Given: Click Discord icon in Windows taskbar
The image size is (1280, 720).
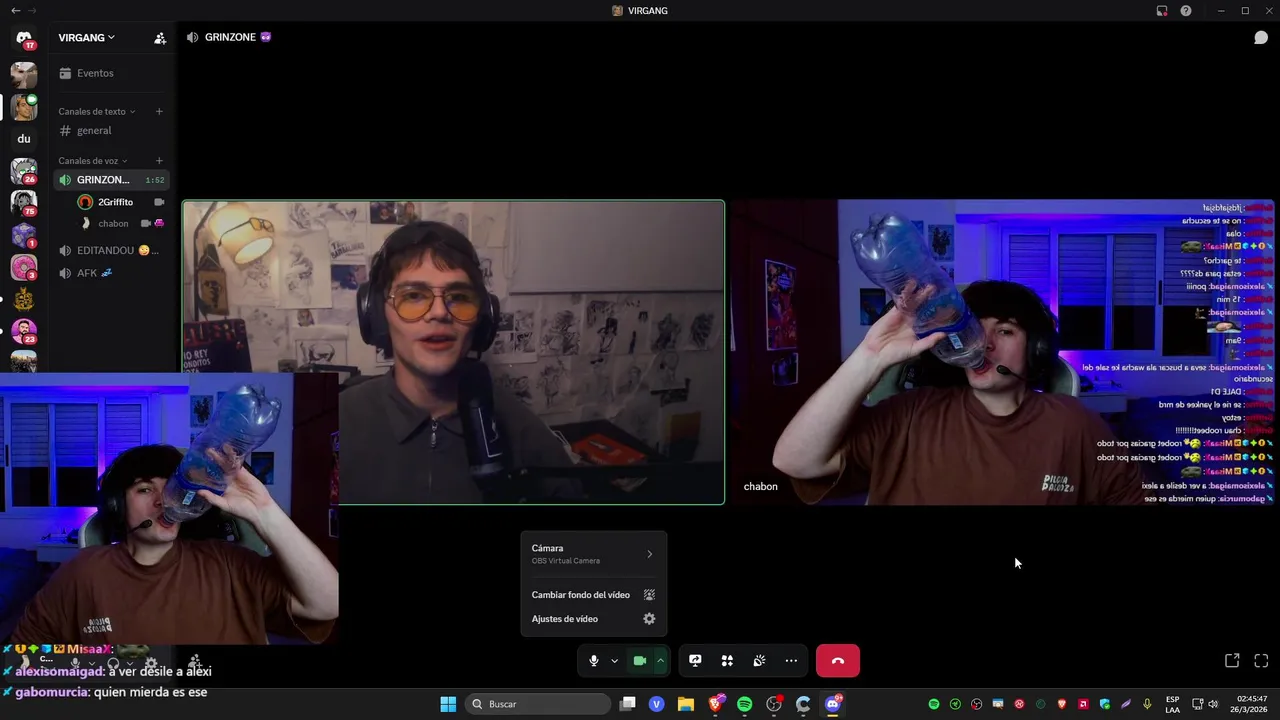Looking at the screenshot, I should [x=832, y=704].
